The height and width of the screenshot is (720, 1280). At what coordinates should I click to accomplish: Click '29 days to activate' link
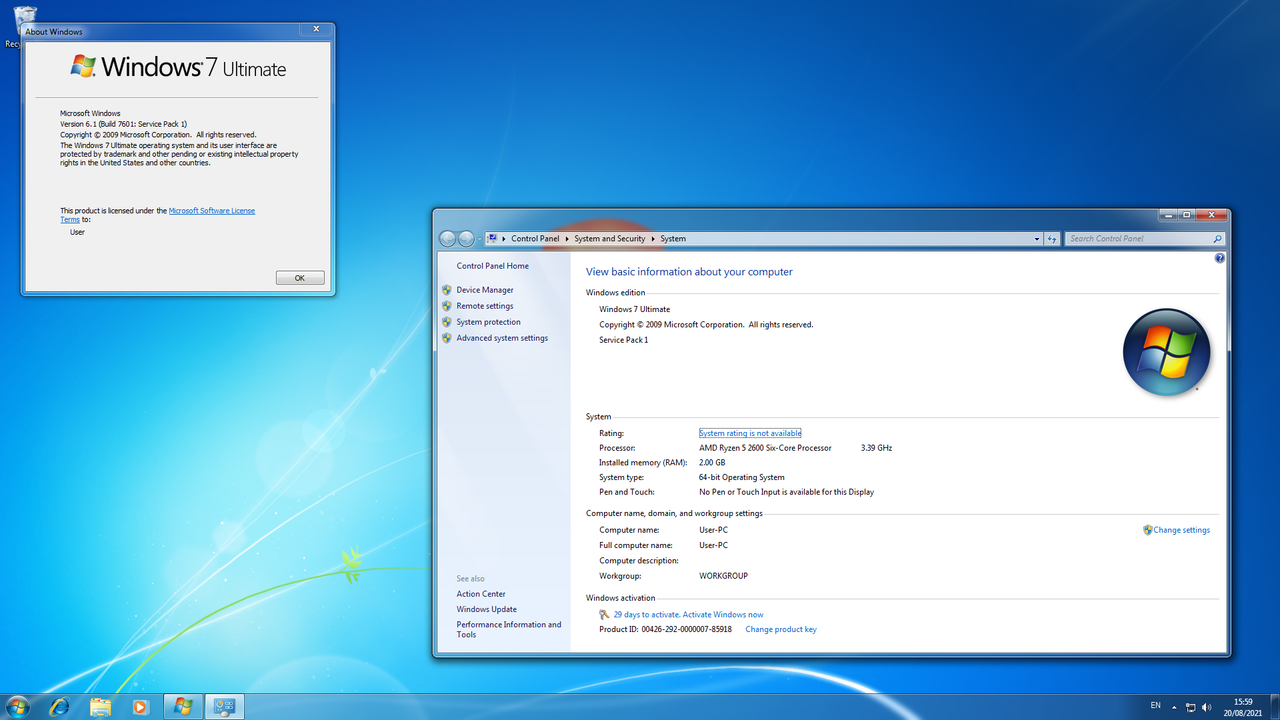688,615
